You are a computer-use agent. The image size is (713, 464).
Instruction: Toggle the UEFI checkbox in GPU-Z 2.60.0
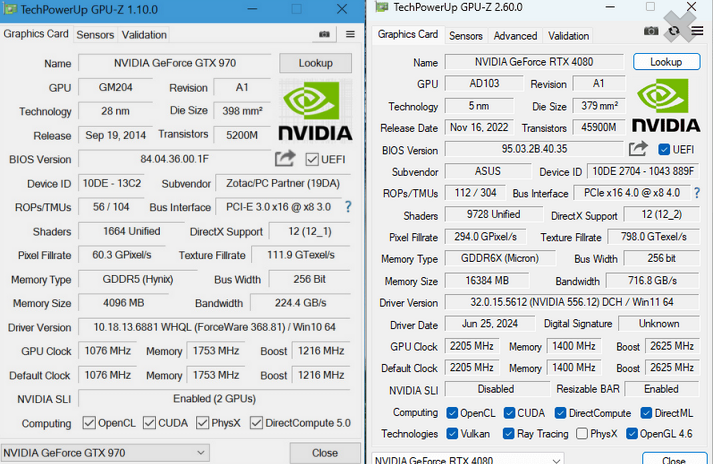point(664,149)
